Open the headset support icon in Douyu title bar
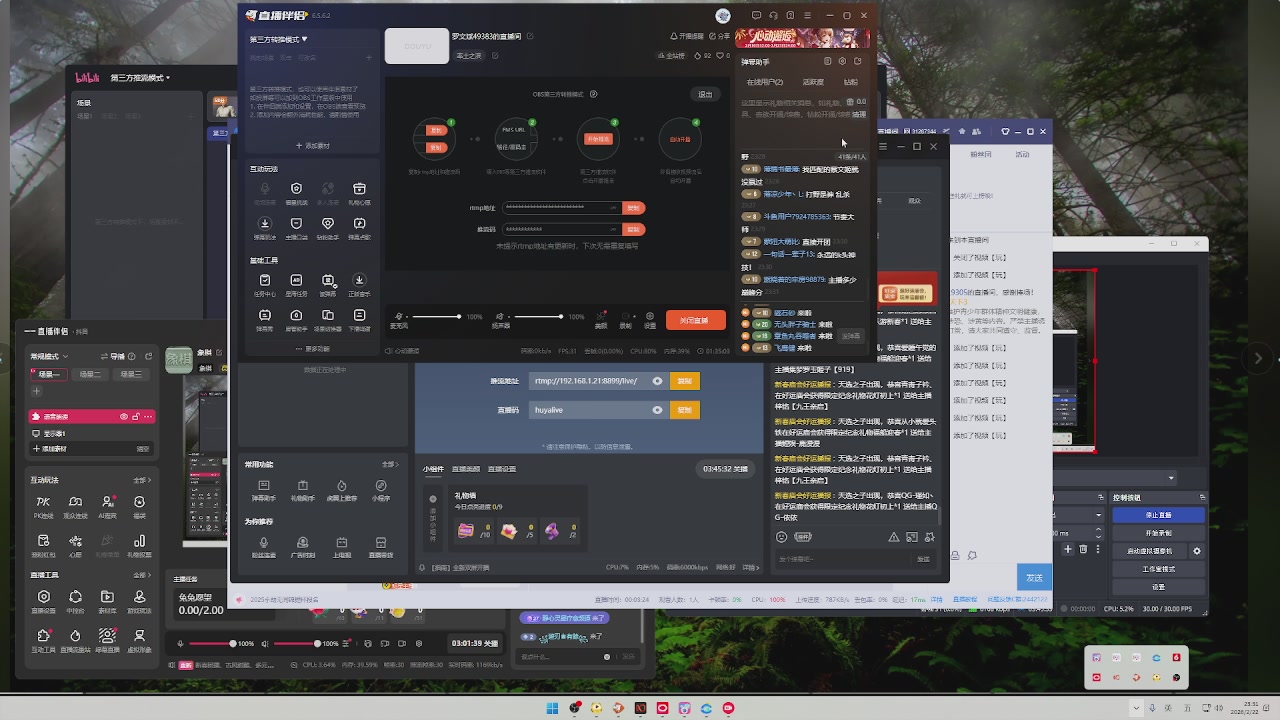The width and height of the screenshot is (1280, 720). [x=773, y=16]
